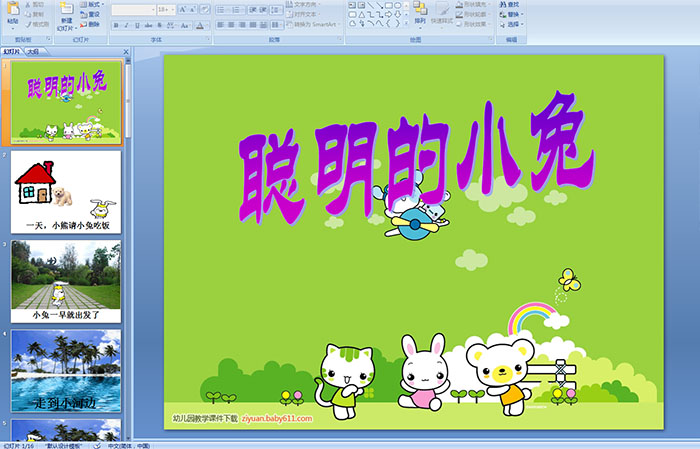
Task: Select the Format Painter brush
Action: click(x=37, y=25)
